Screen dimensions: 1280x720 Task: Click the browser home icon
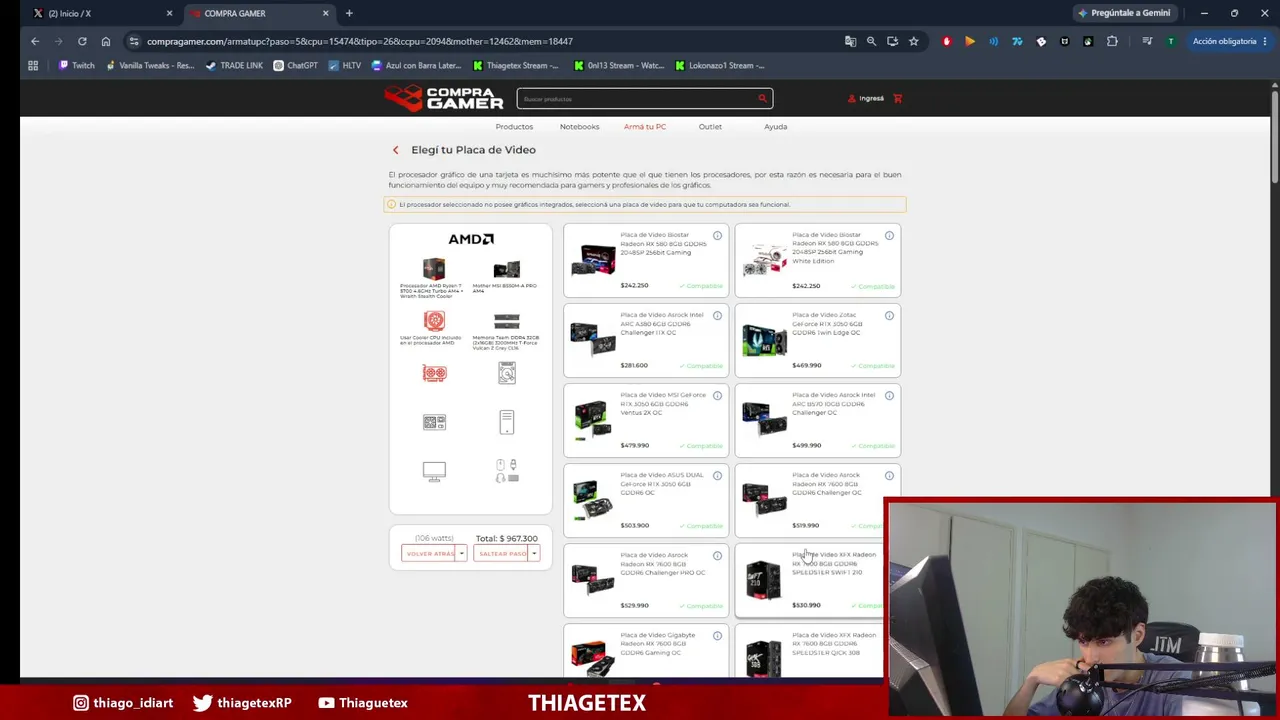(106, 41)
